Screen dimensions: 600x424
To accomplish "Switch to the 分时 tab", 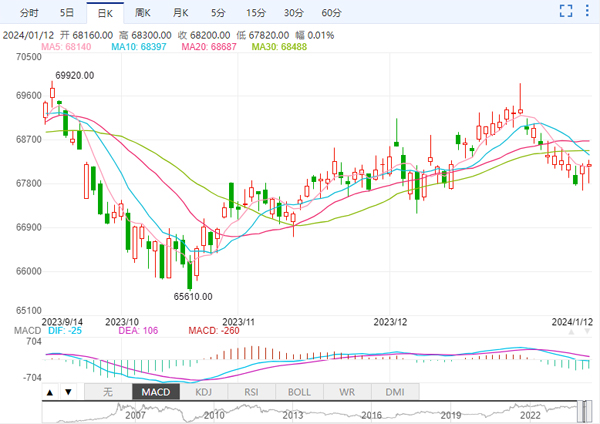I will 29,13.
